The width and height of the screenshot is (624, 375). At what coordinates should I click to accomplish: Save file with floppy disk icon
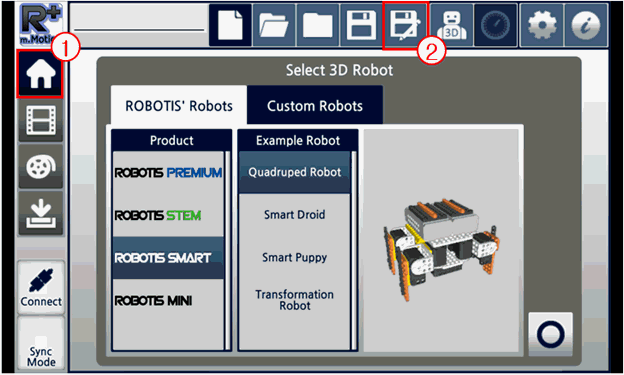[x=361, y=25]
